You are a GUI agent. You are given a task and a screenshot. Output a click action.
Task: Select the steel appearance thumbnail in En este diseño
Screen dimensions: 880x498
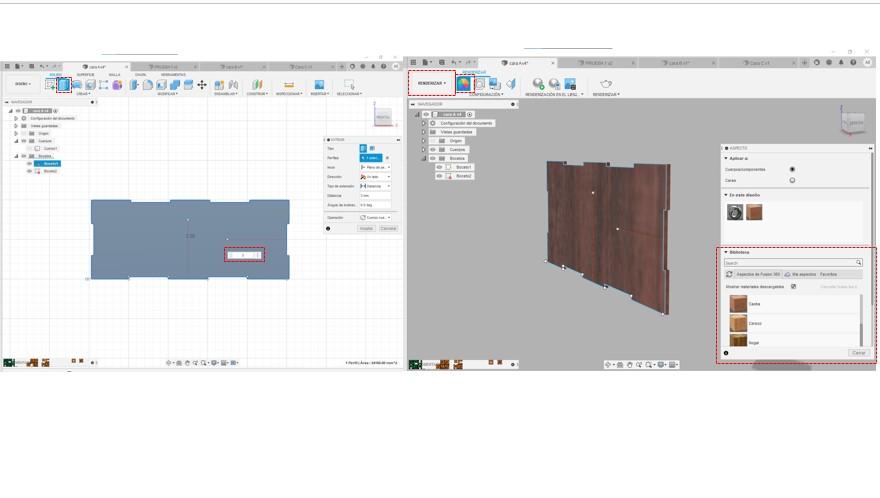pos(735,212)
